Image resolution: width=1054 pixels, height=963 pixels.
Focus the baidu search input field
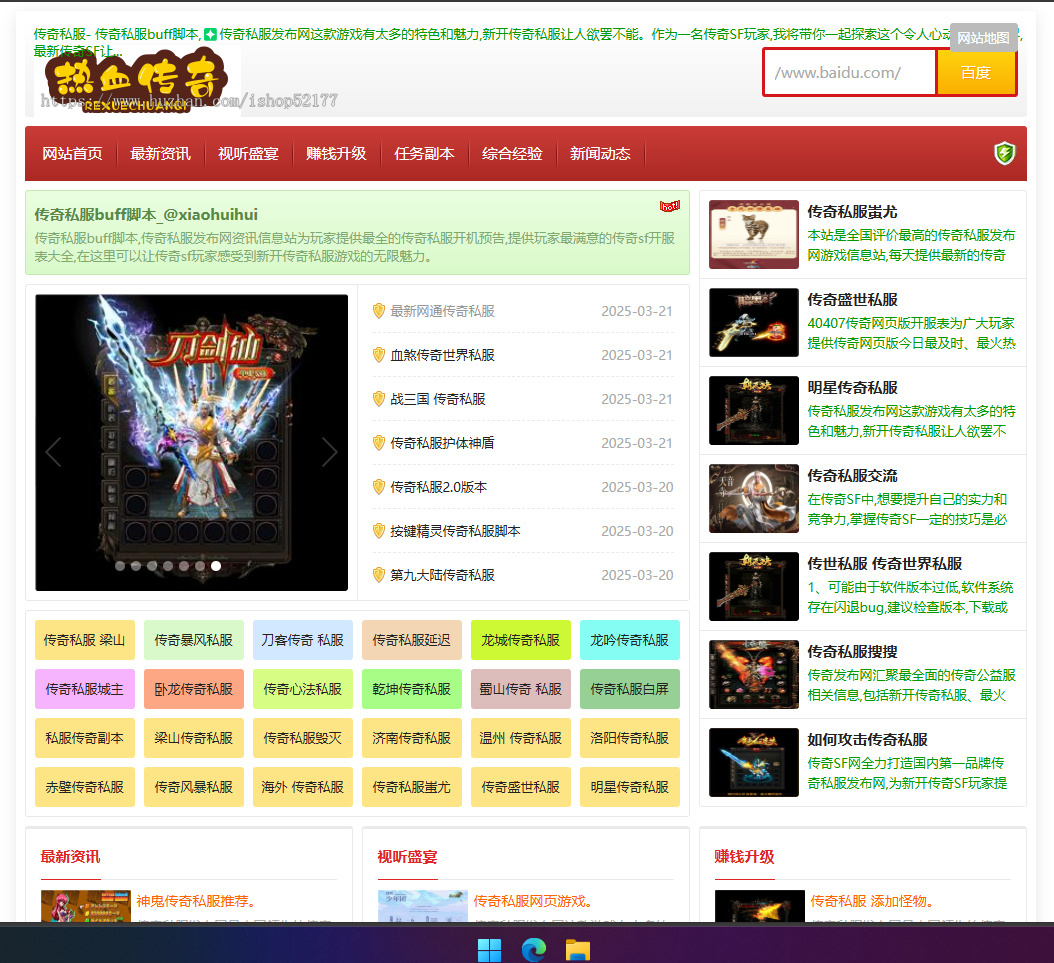850,73
